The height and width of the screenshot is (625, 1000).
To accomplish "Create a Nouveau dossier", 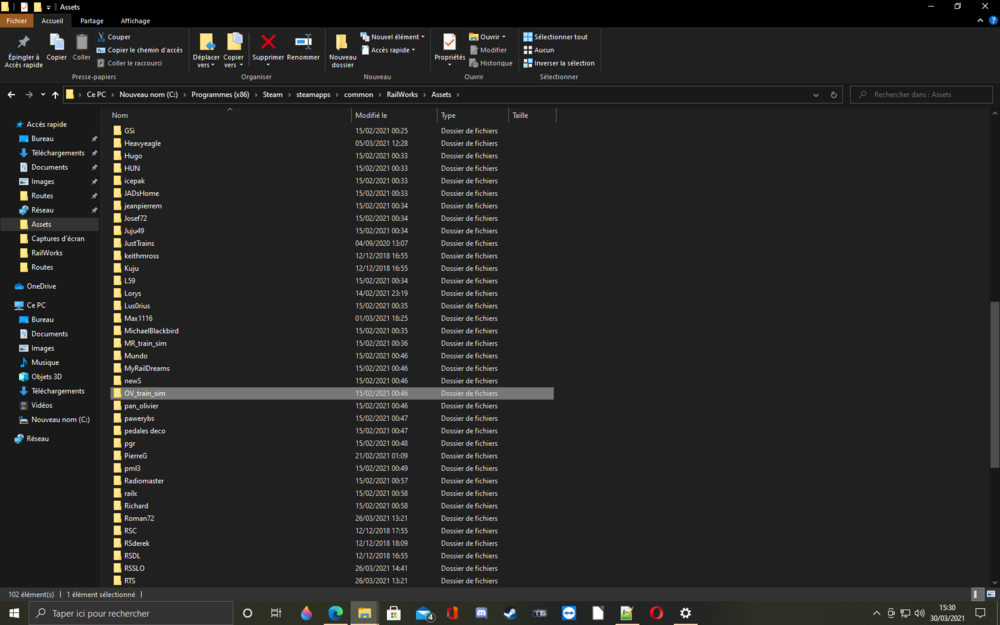I will (342, 50).
